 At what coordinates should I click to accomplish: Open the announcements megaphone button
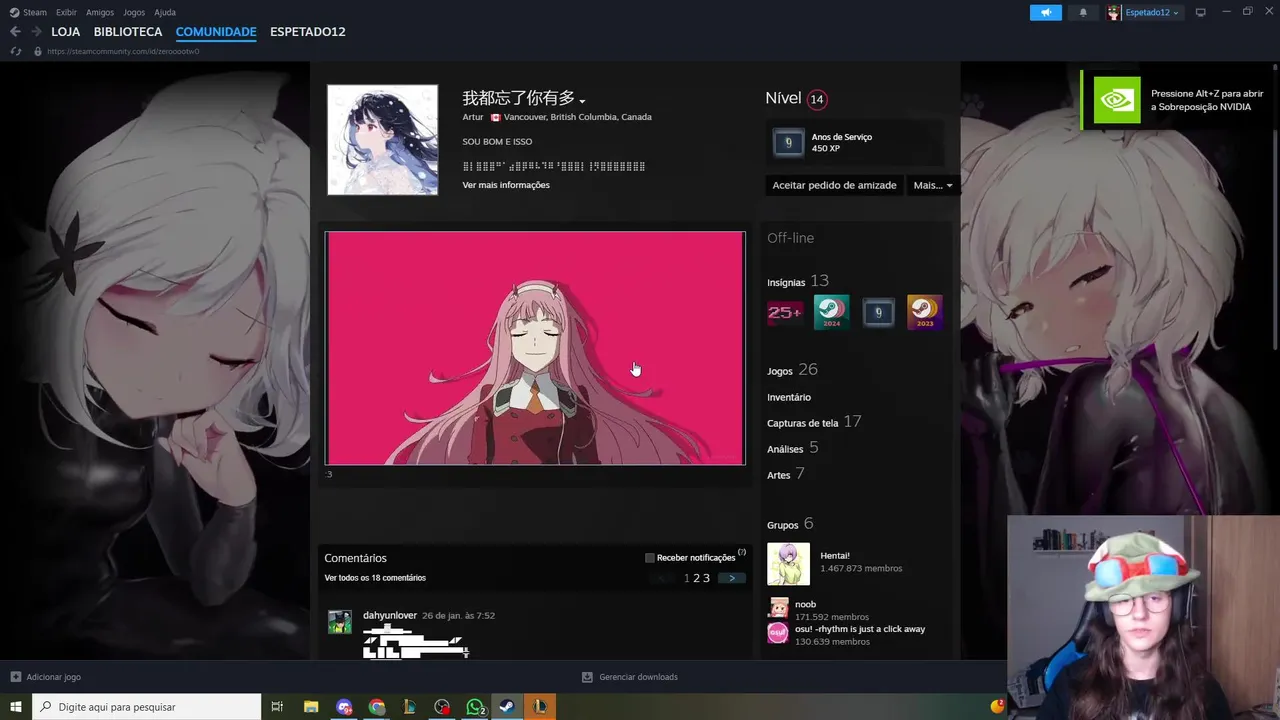[1046, 12]
